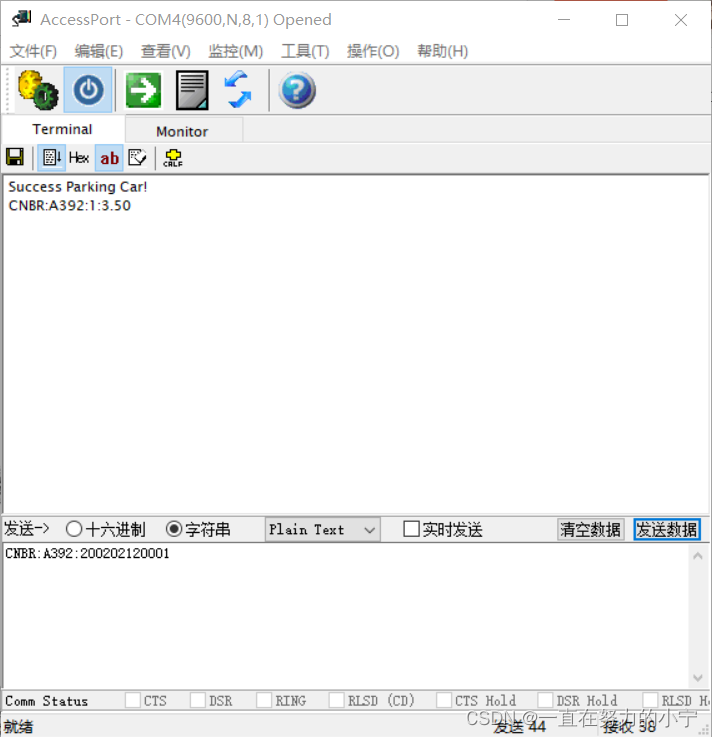Screen dimensions: 712x737
Task: Toggle the auto-scroll terminal icon
Action: pyautogui.click(x=51, y=157)
